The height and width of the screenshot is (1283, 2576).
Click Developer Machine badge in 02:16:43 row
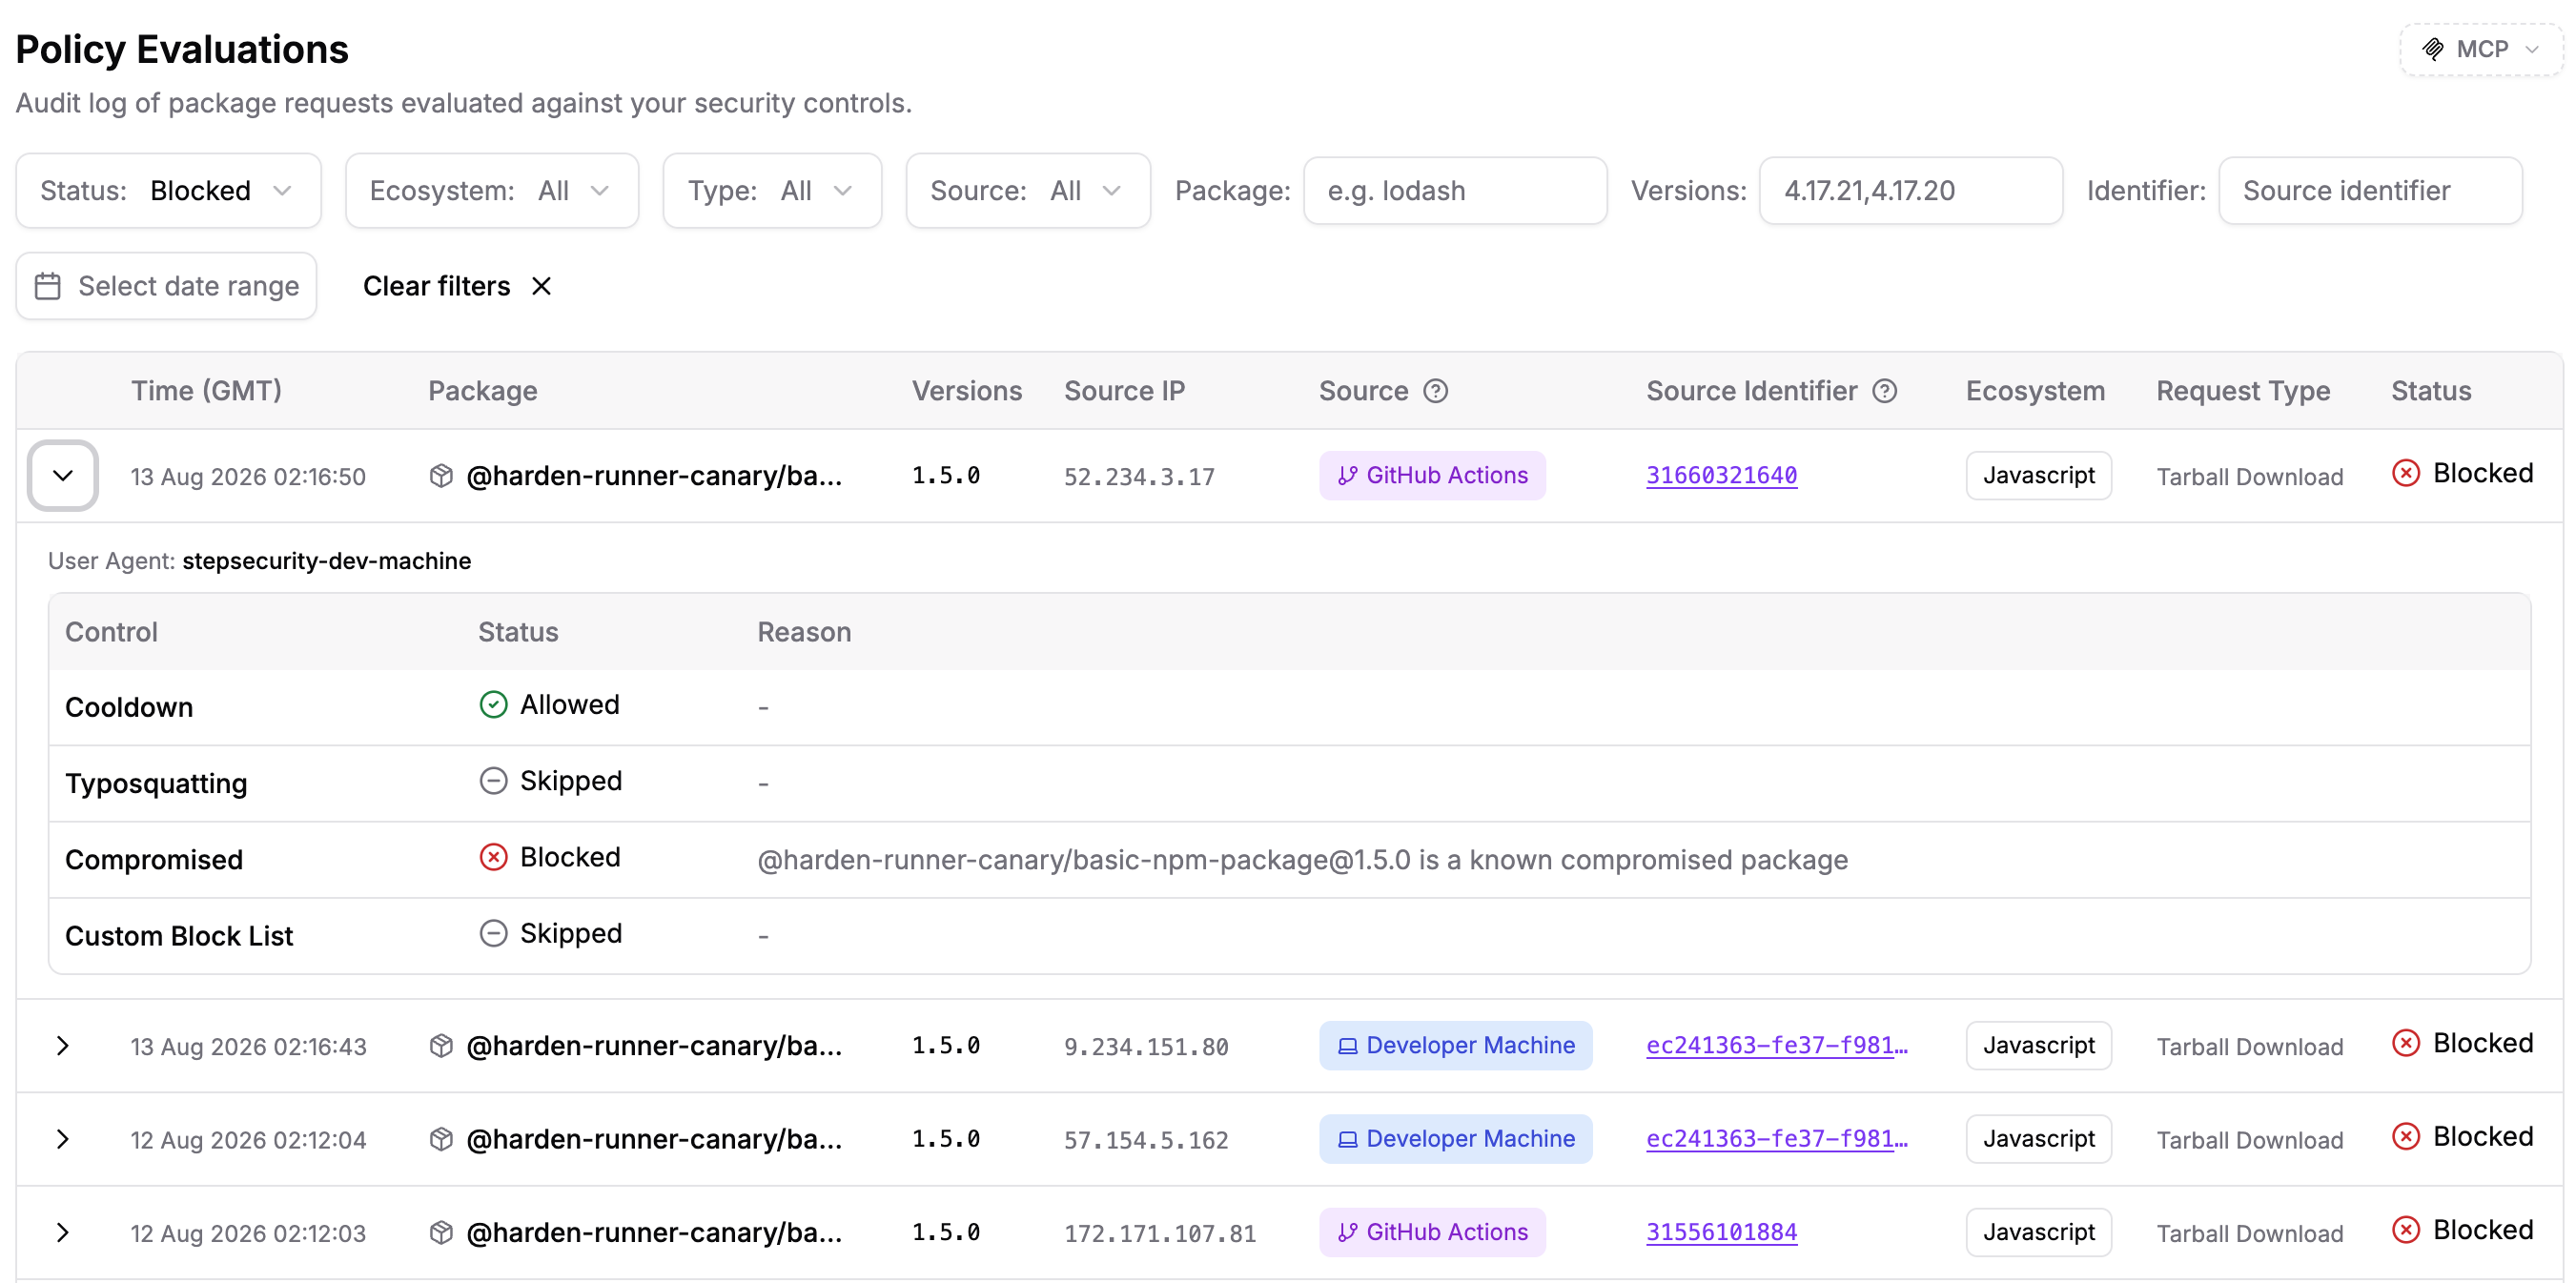pyautogui.click(x=1455, y=1045)
